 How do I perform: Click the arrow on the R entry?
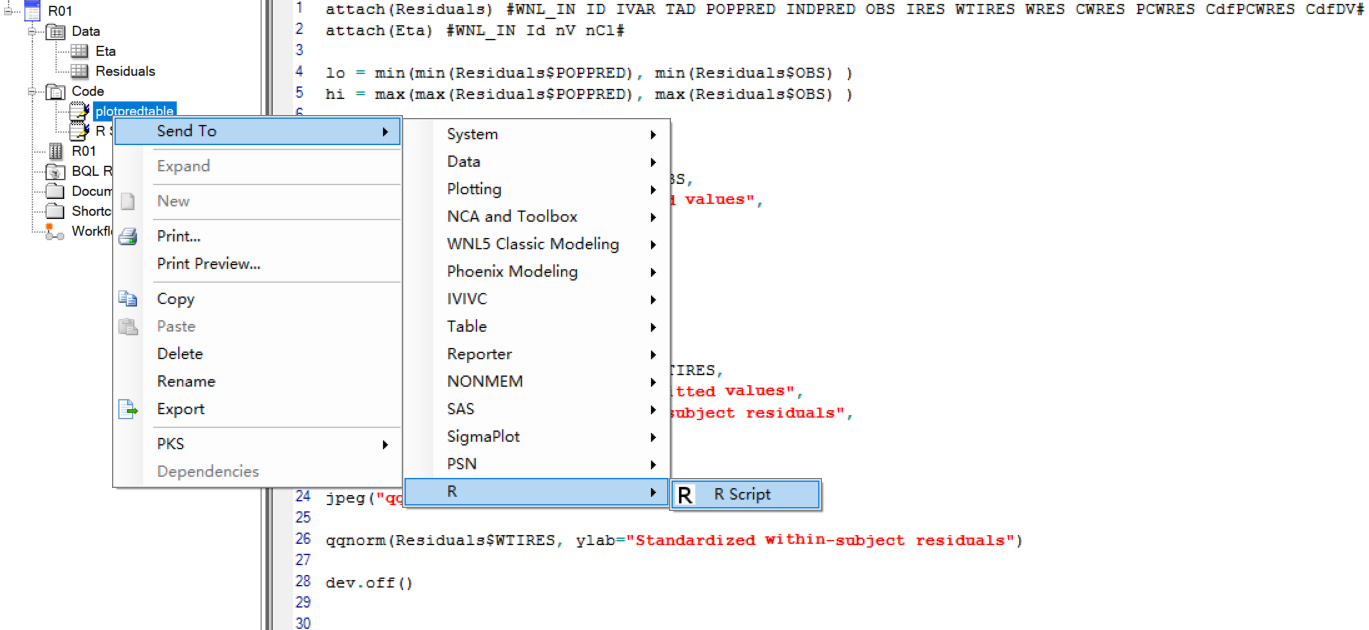[653, 492]
